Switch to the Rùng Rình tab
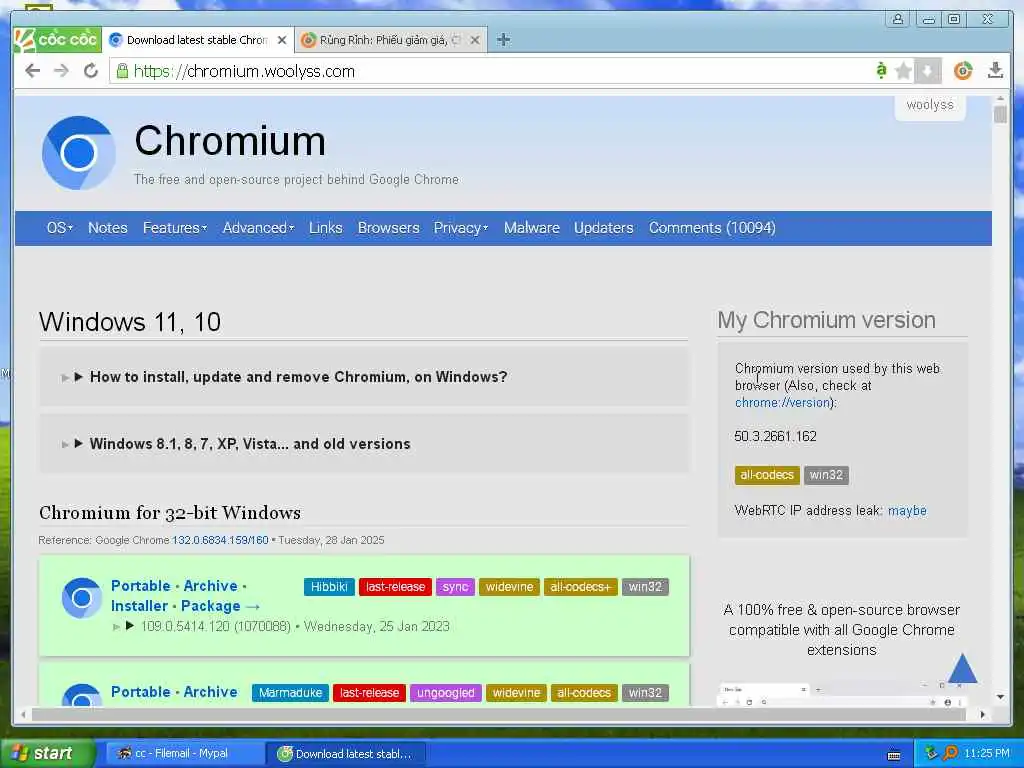 [391, 40]
